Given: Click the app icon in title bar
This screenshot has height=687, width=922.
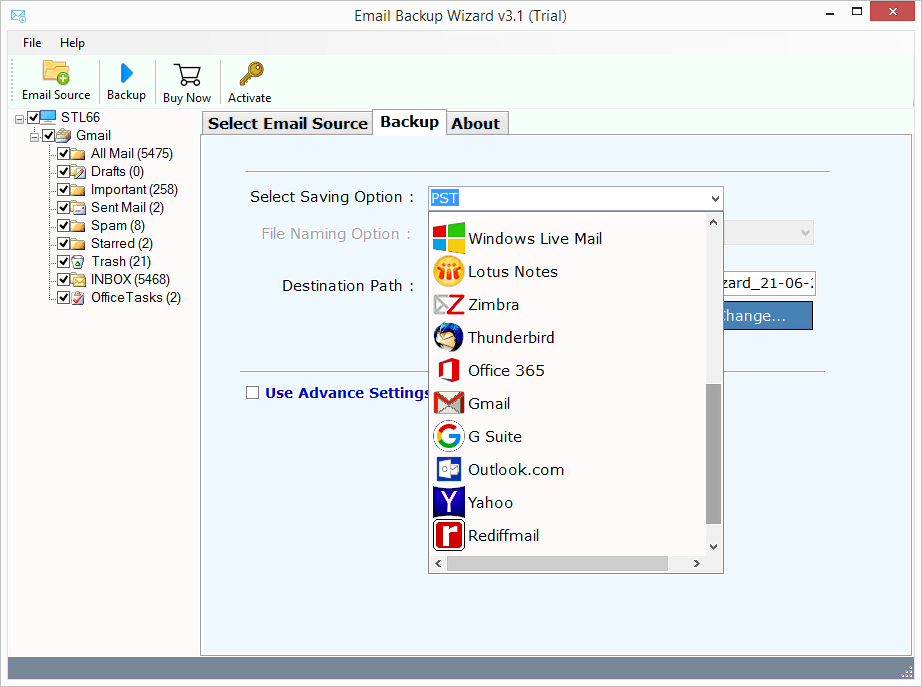Looking at the screenshot, I should pos(18,16).
